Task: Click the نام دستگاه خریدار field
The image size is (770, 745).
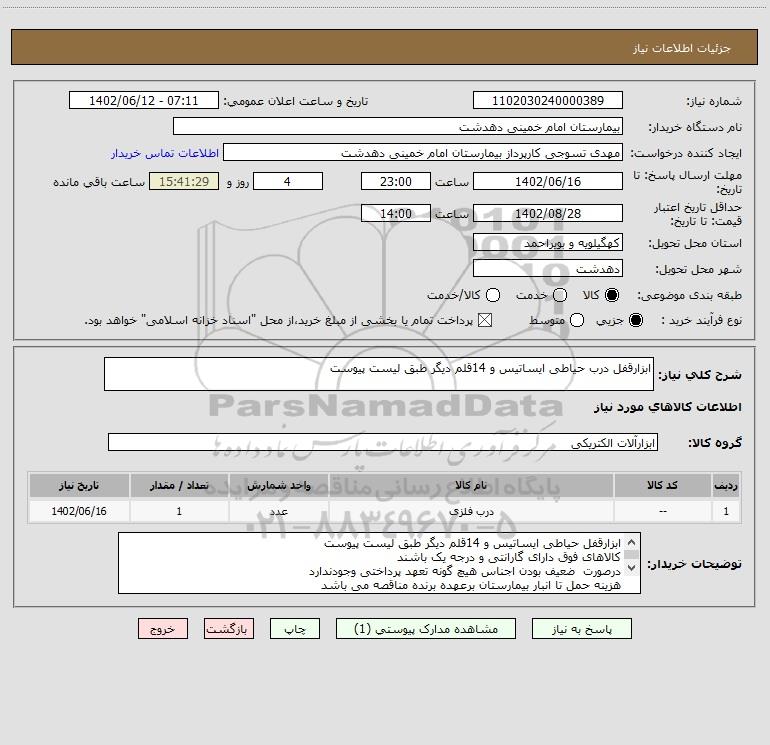Action: click(x=398, y=126)
